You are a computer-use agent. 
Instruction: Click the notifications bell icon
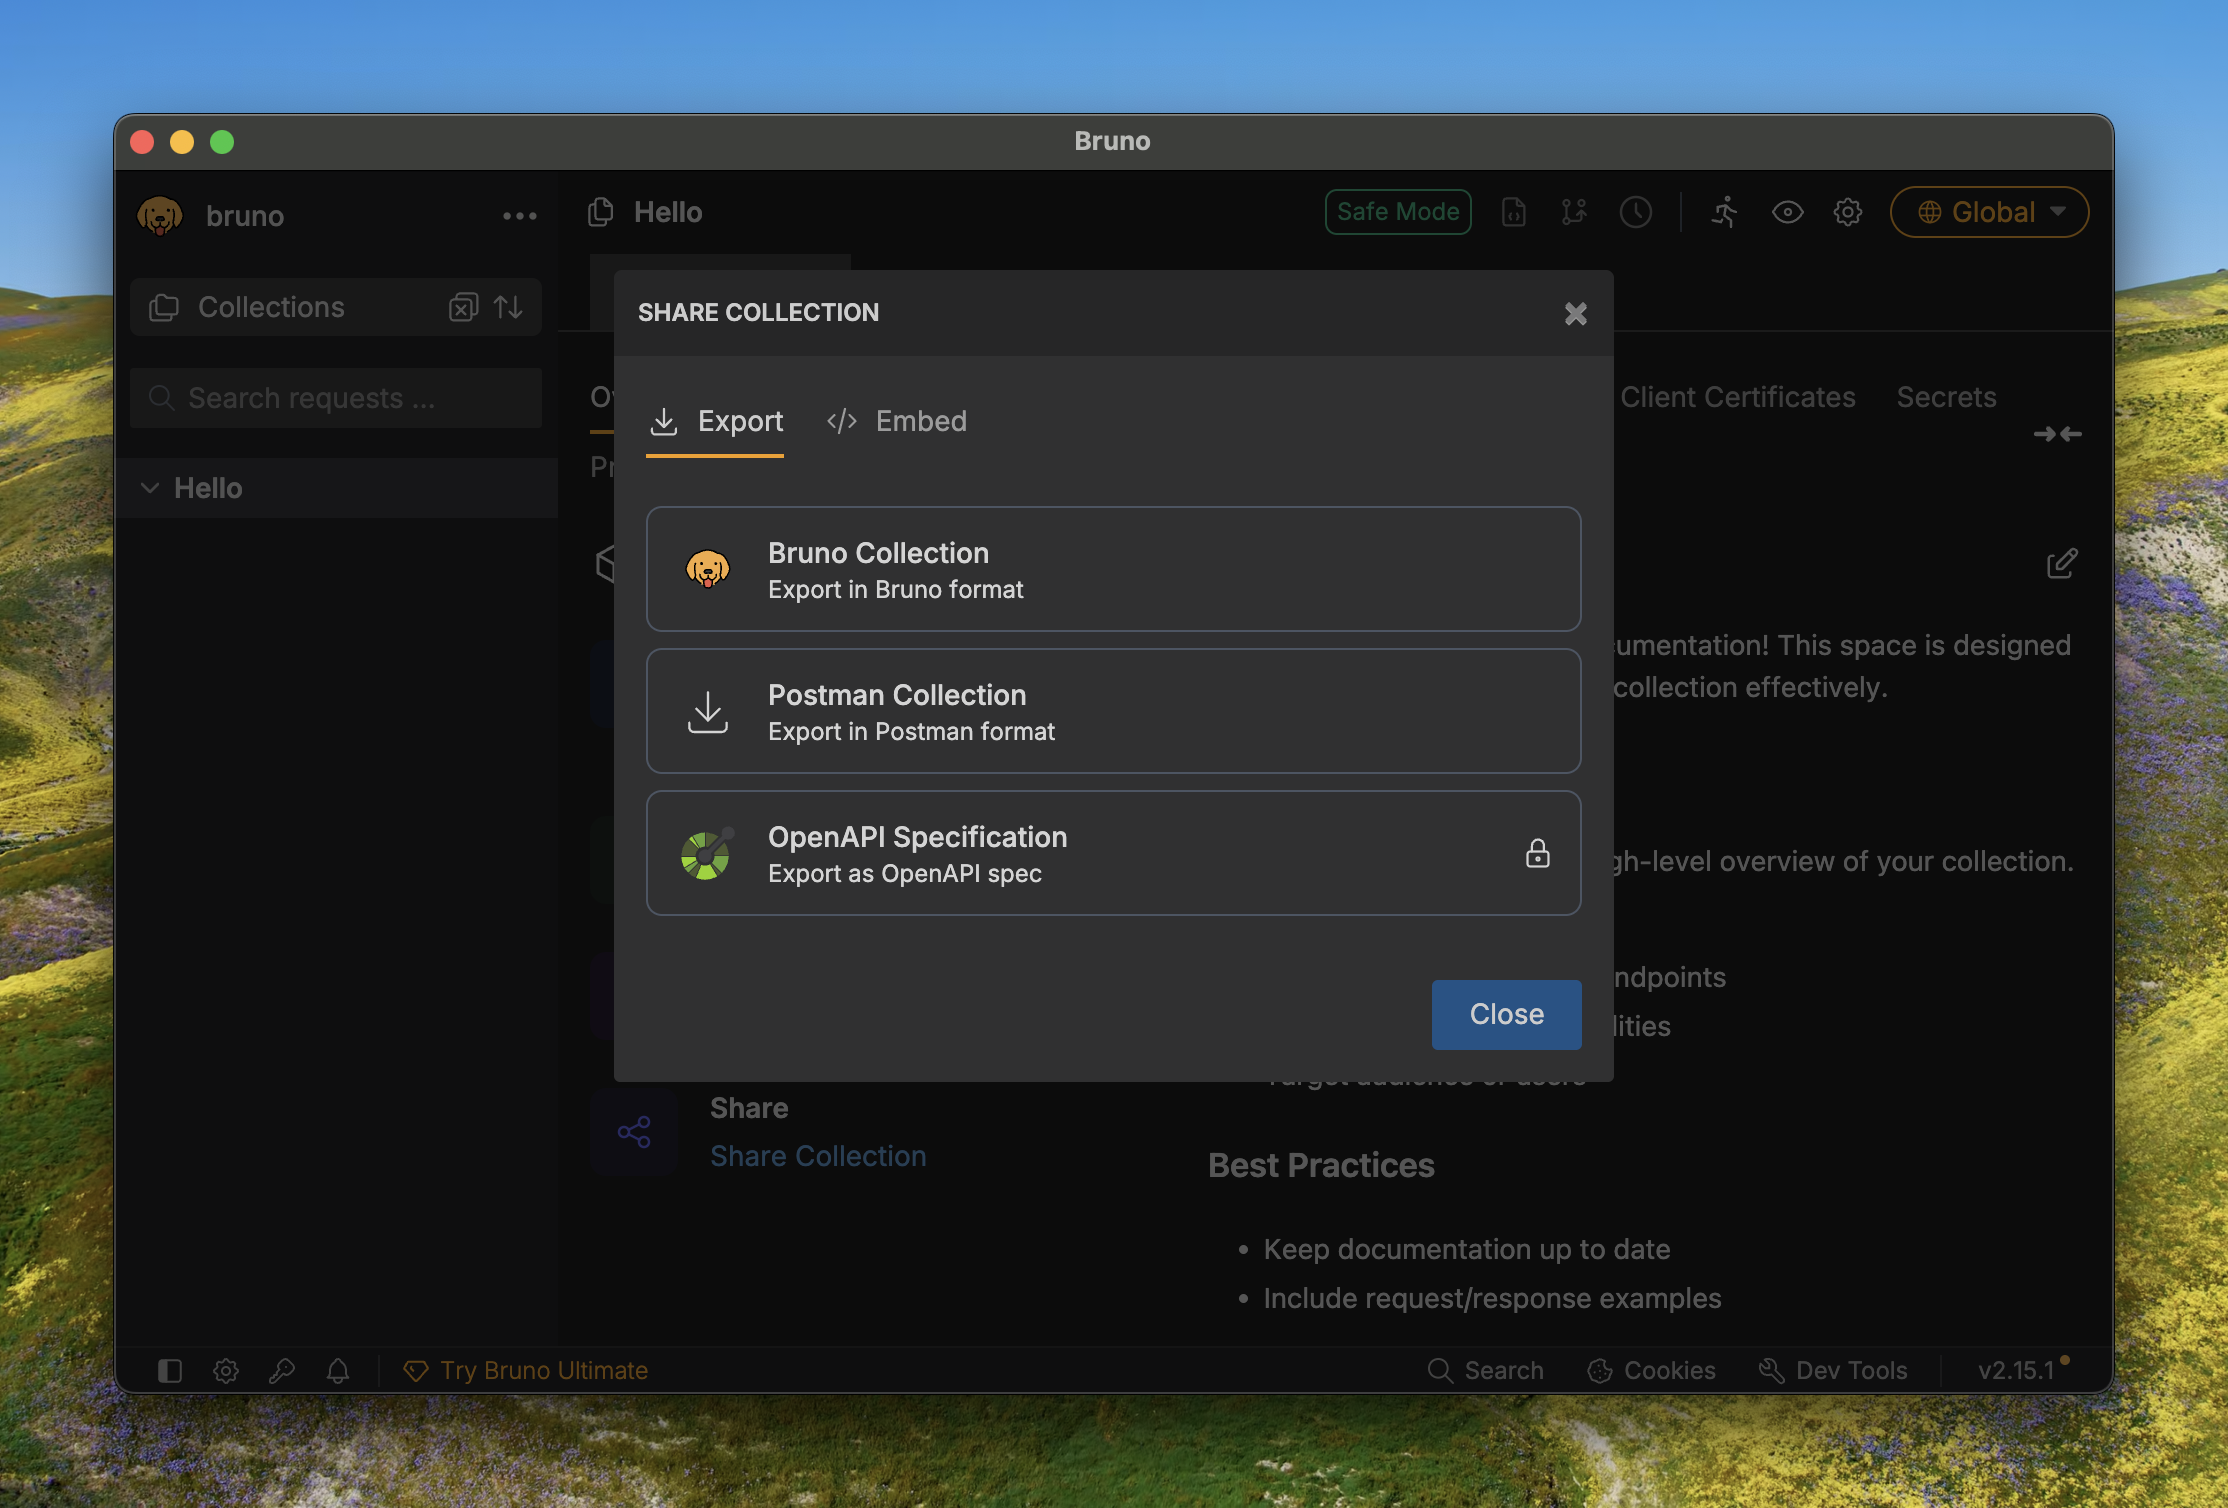coord(338,1370)
